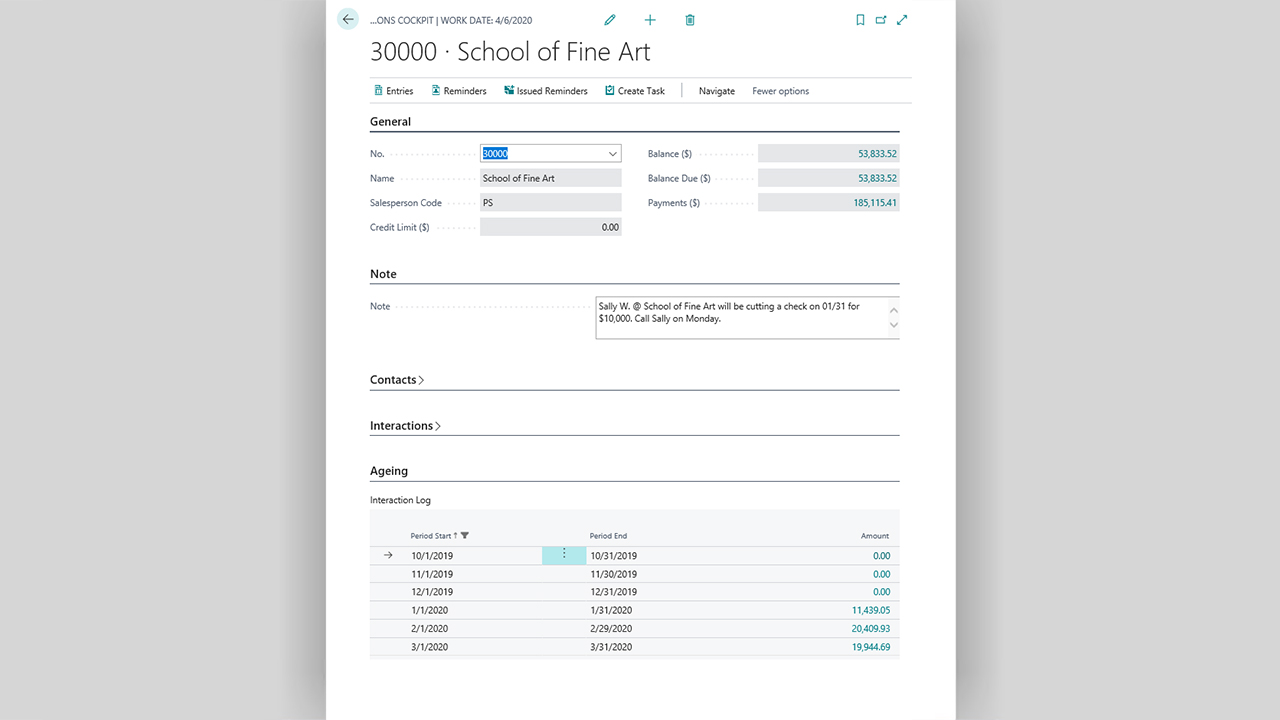Open Payments value 185,115.41
Image resolution: width=1280 pixels, height=720 pixels.
pos(874,202)
